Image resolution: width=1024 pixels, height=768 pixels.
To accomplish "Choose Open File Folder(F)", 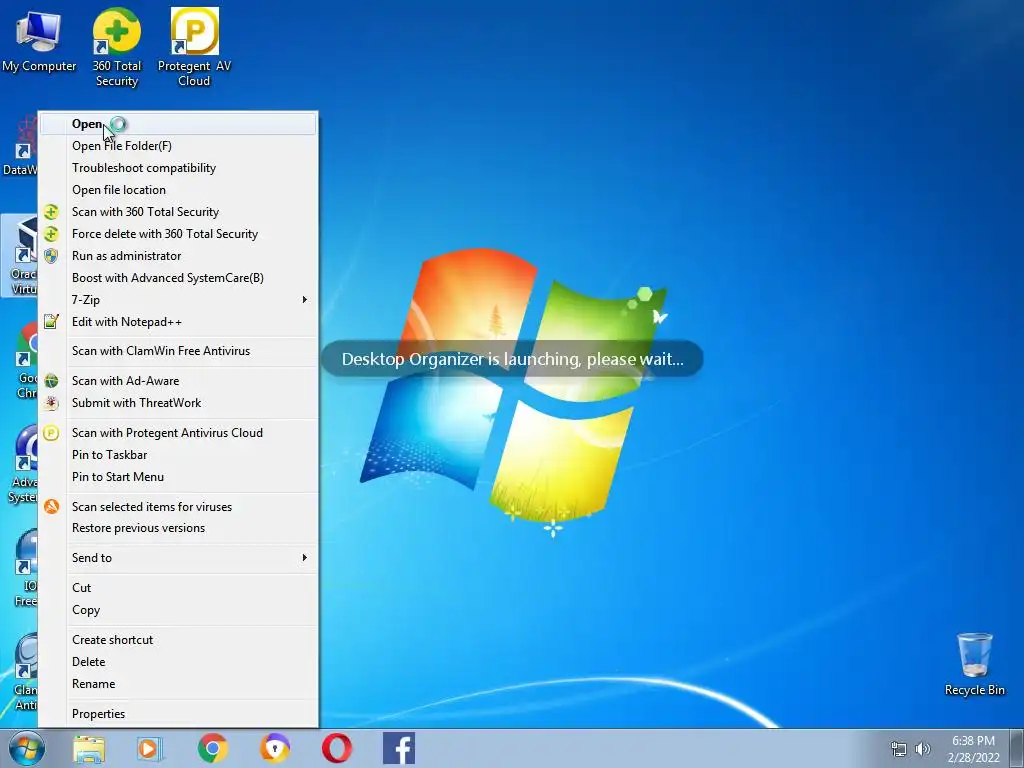I will click(178, 146).
